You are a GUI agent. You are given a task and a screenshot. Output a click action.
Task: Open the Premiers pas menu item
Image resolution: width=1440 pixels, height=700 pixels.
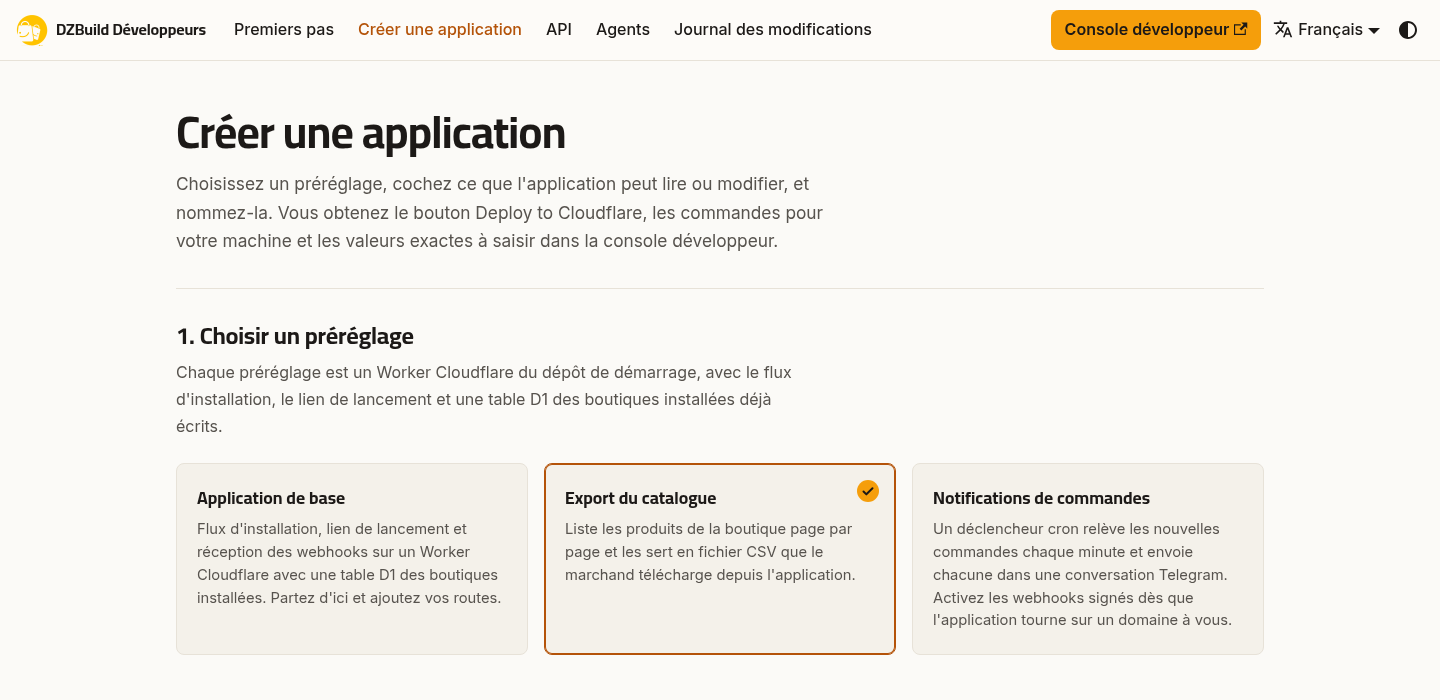click(284, 30)
